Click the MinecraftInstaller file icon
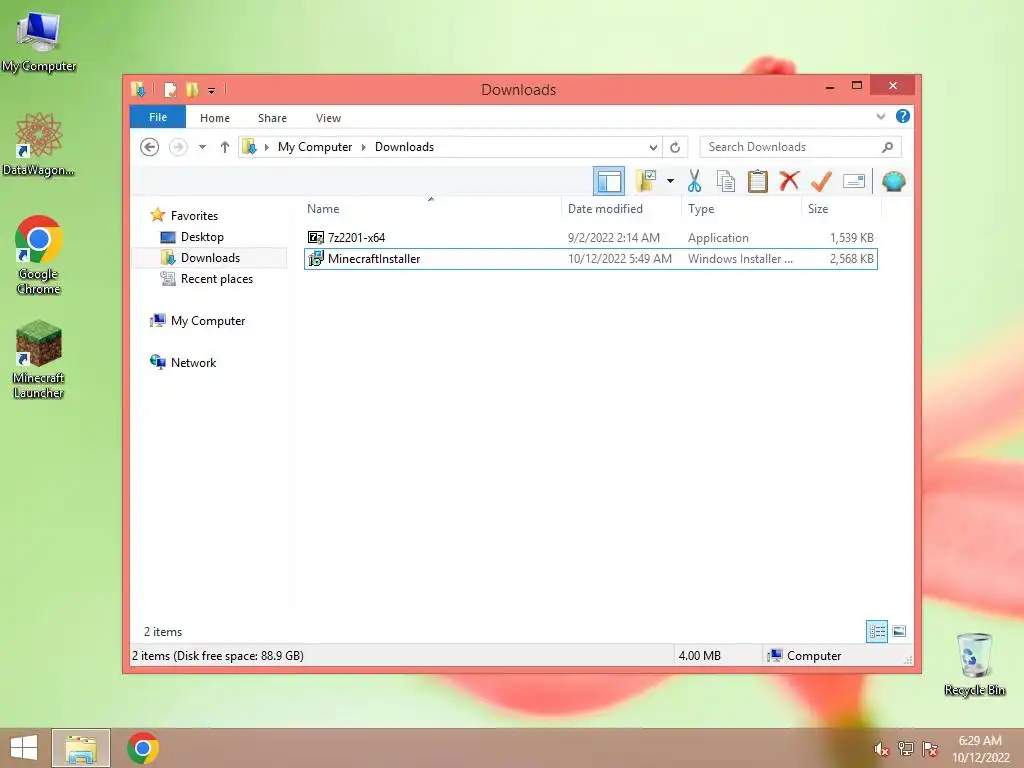The image size is (1024, 768). [315, 259]
